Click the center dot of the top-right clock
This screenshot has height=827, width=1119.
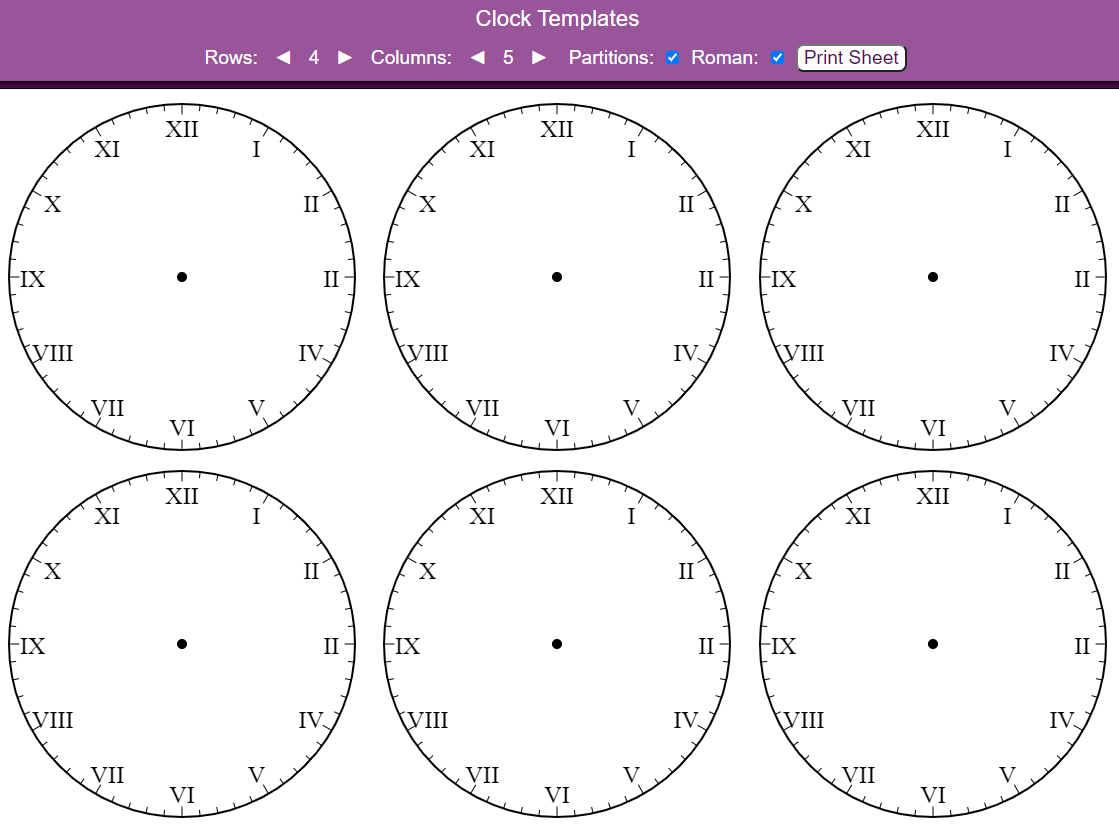(x=933, y=277)
